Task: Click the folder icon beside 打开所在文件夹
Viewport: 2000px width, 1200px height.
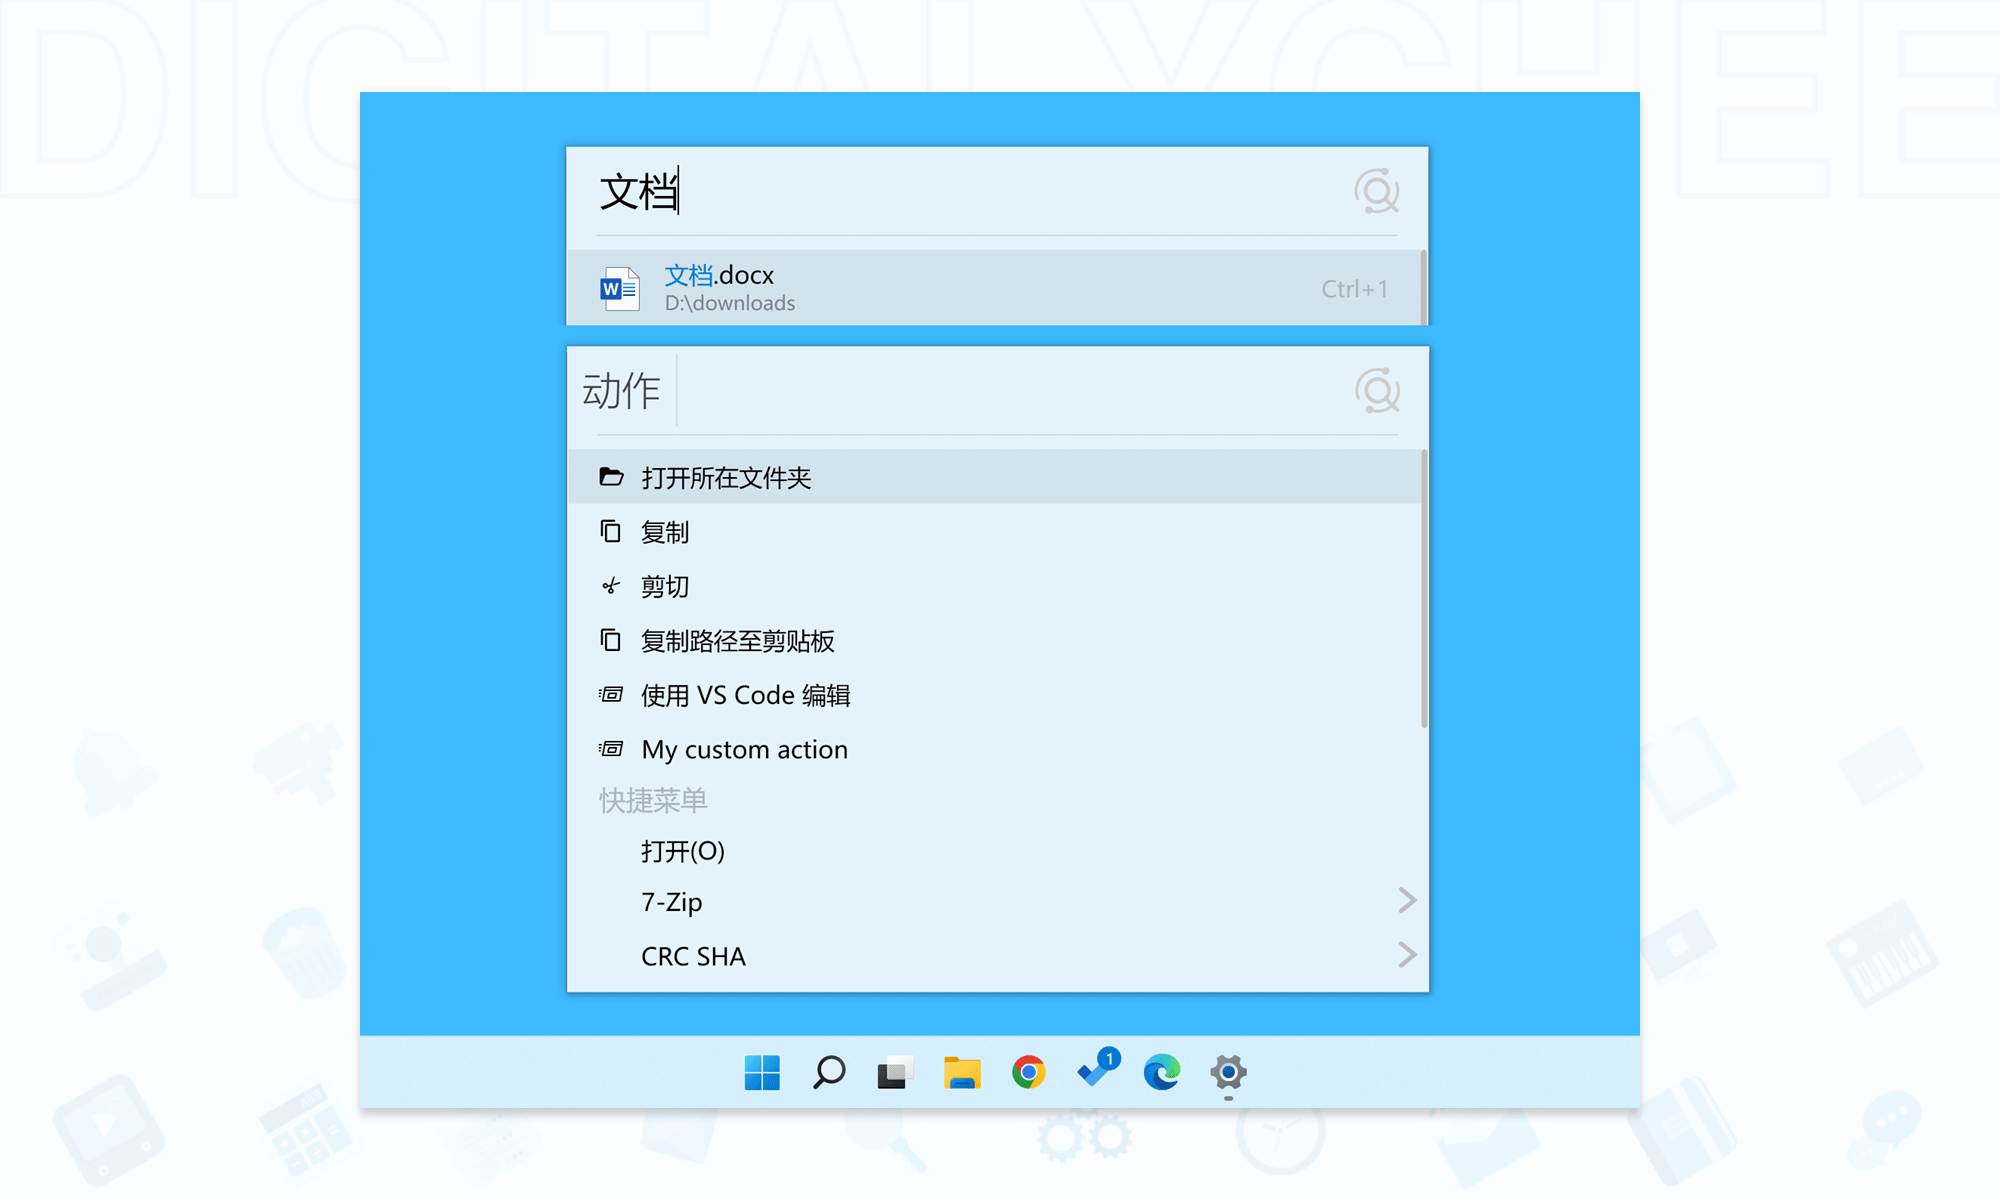Action: click(611, 477)
